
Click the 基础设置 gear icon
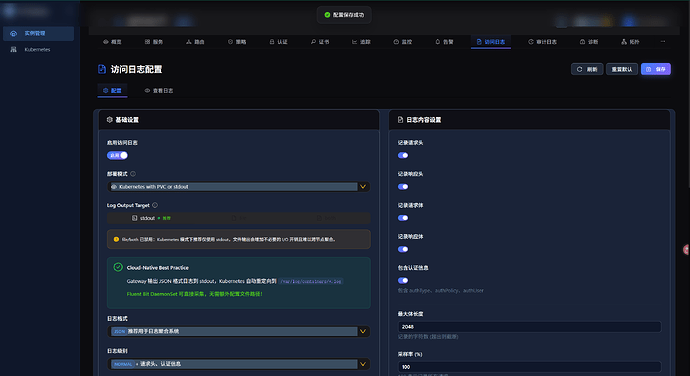coord(110,120)
